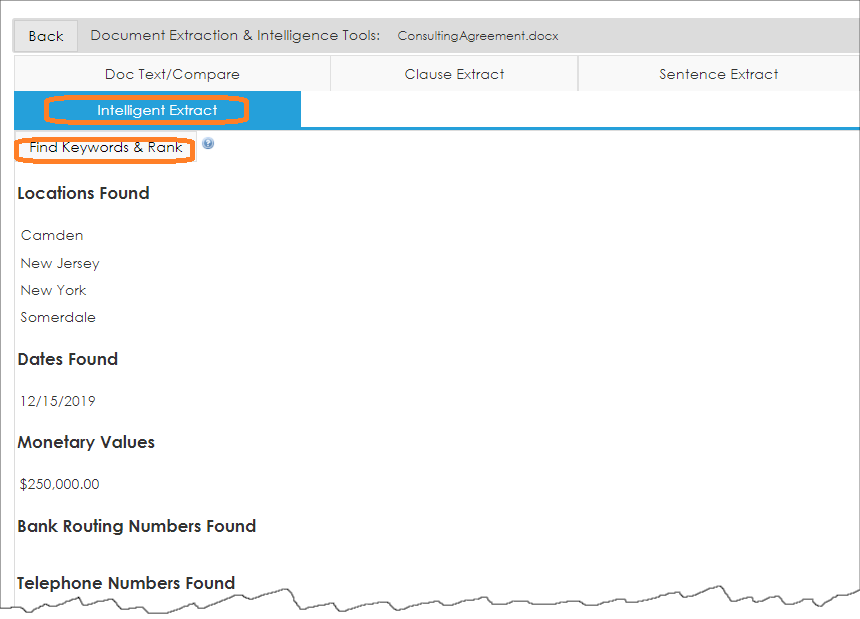Click the Monetary Values heading
Viewport: 860px width, 619px height.
(x=86, y=442)
